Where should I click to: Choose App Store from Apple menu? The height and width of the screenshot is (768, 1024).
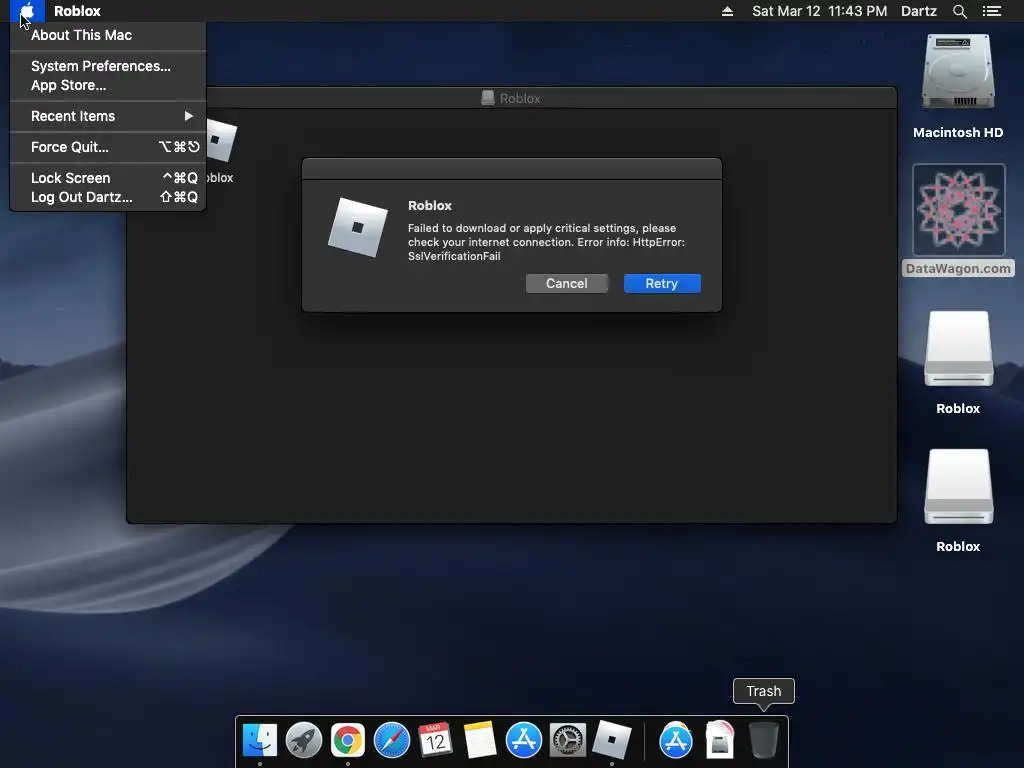point(108,85)
